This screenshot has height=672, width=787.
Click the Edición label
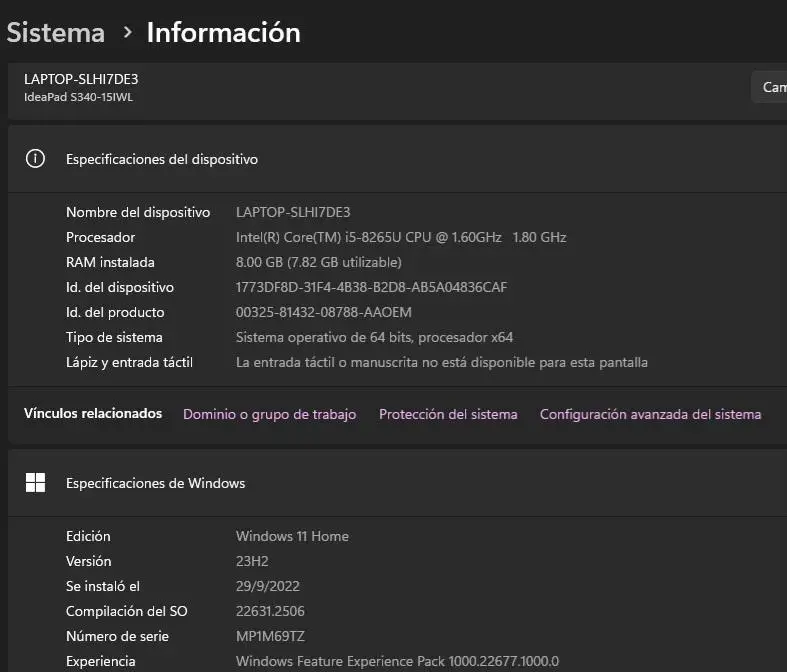point(88,536)
